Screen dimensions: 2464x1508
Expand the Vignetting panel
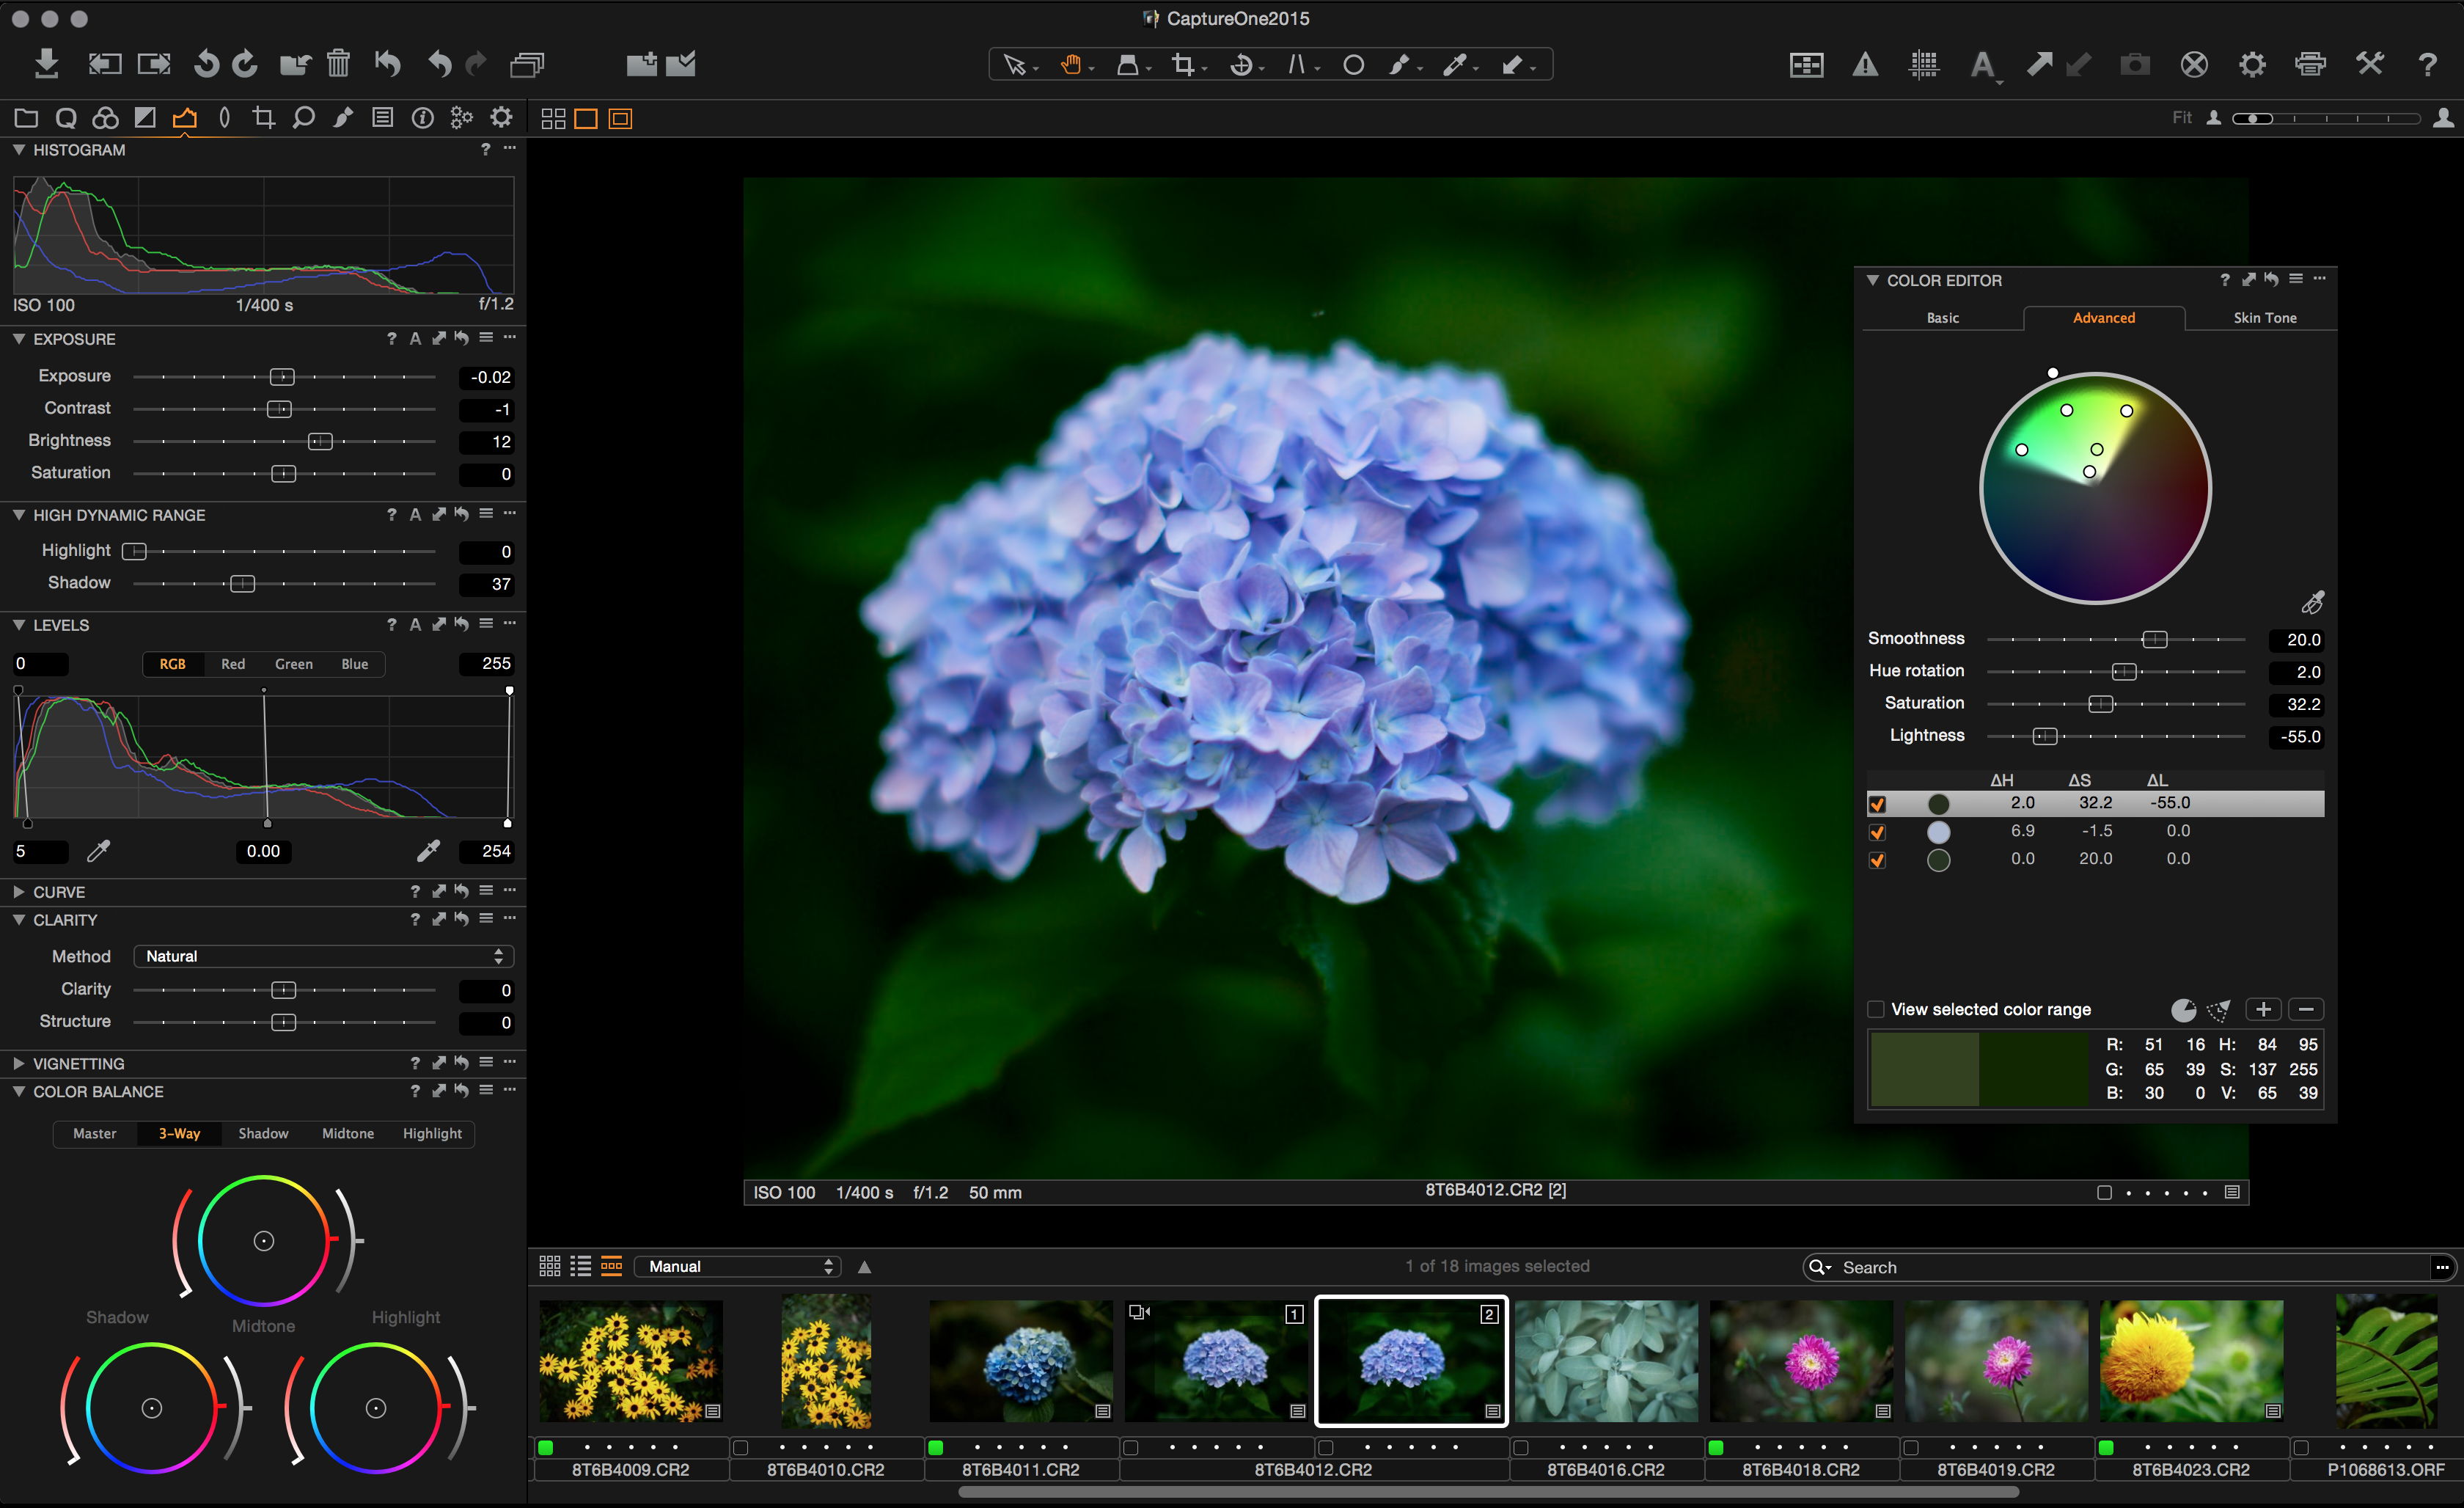point(18,1063)
